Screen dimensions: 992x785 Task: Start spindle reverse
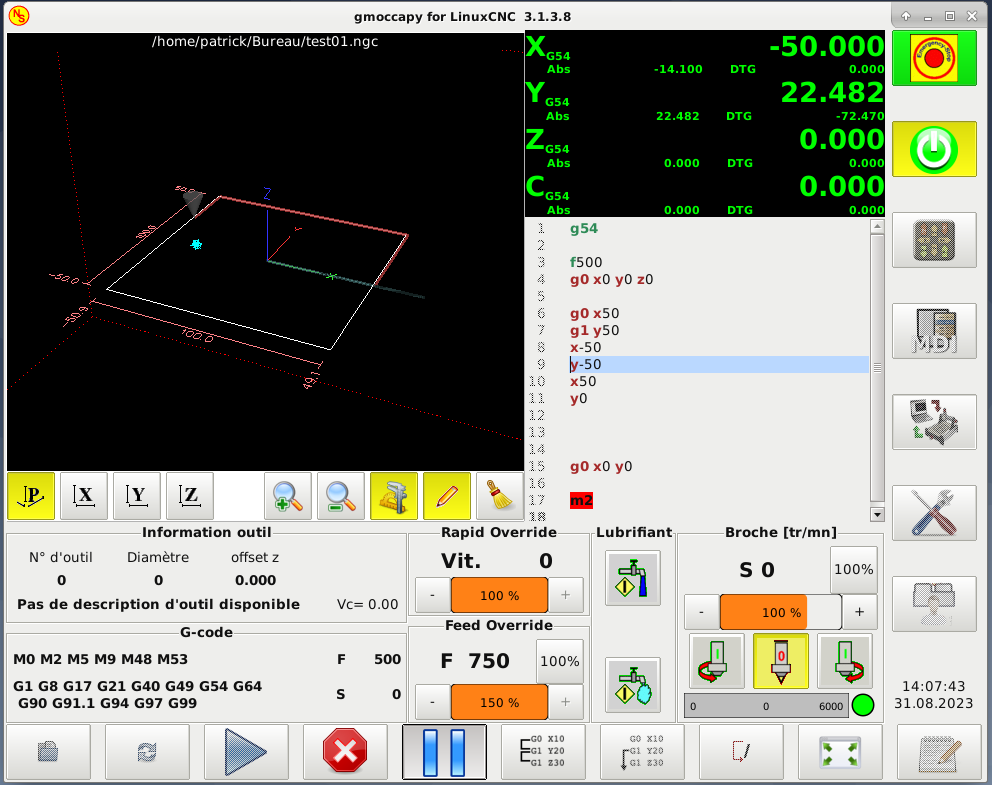pyautogui.click(x=717, y=661)
